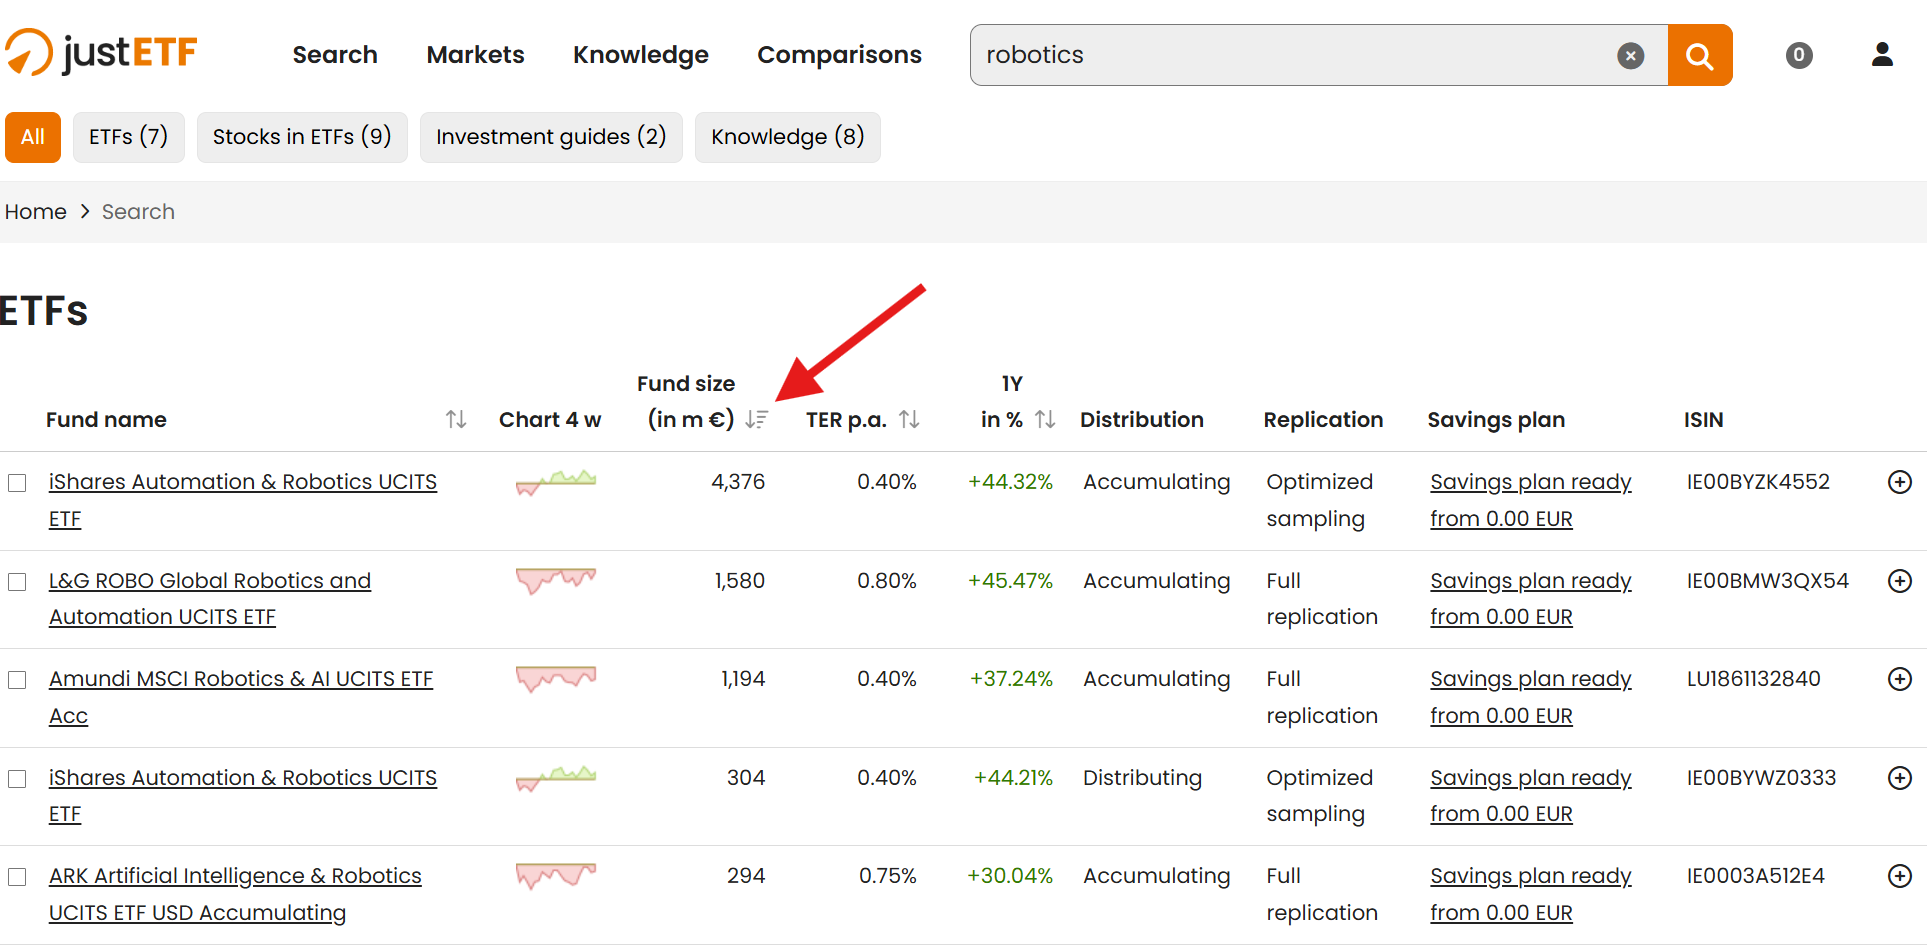The width and height of the screenshot is (1927, 949).
Task: Add ETF IE00BMW3QX54 using plus icon
Action: tap(1899, 581)
